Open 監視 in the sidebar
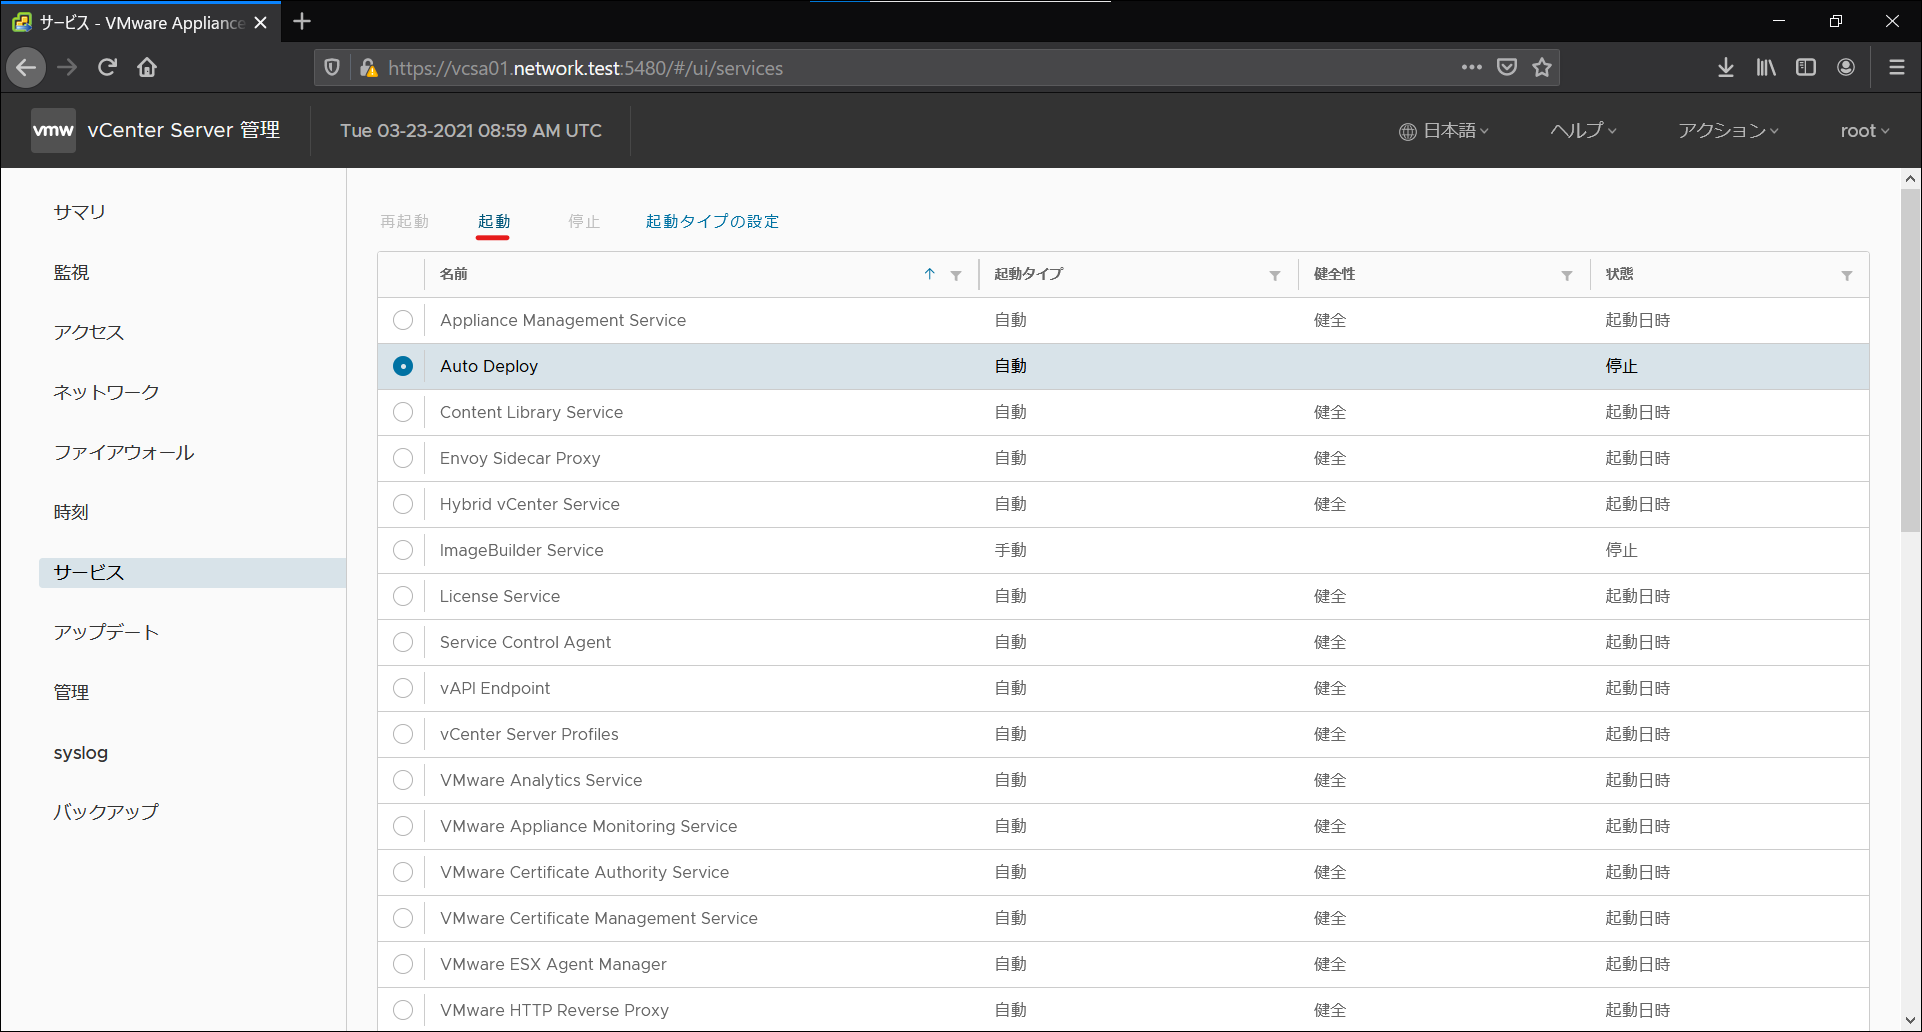This screenshot has height=1032, width=1922. coord(71,272)
